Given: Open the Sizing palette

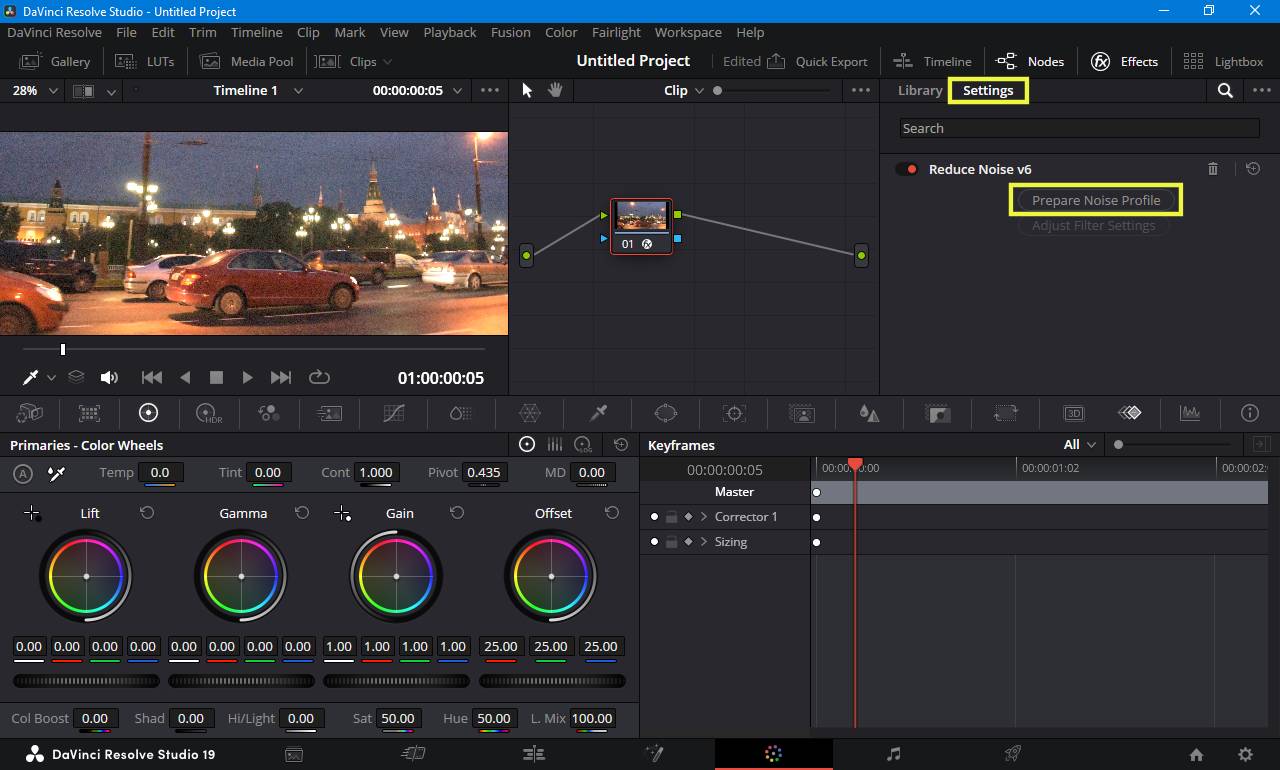Looking at the screenshot, I should (x=1005, y=413).
